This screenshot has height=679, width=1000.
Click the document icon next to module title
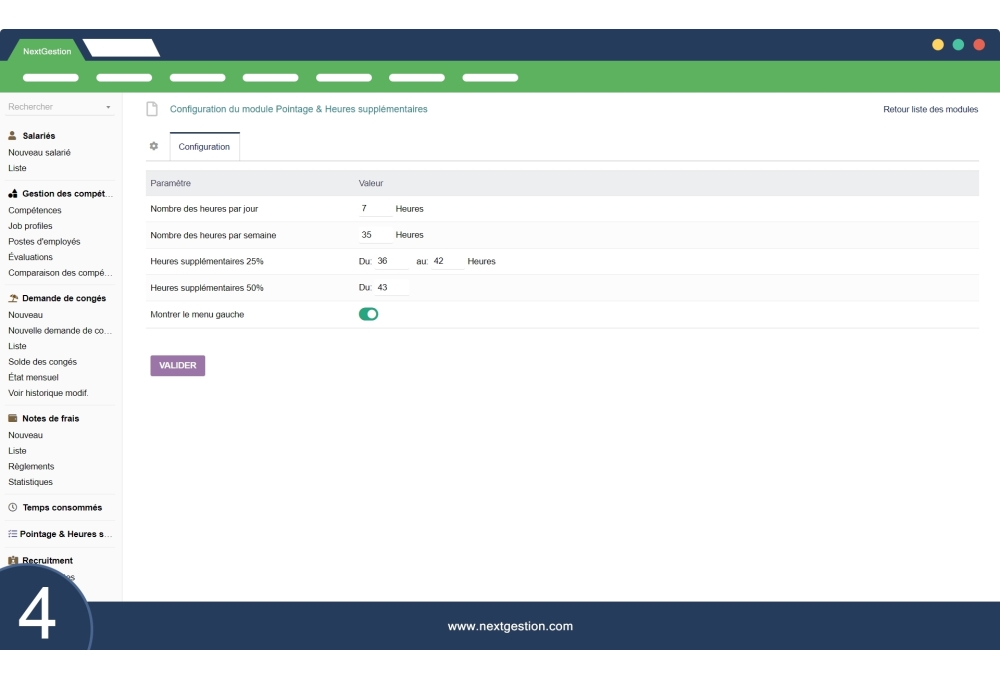point(153,108)
